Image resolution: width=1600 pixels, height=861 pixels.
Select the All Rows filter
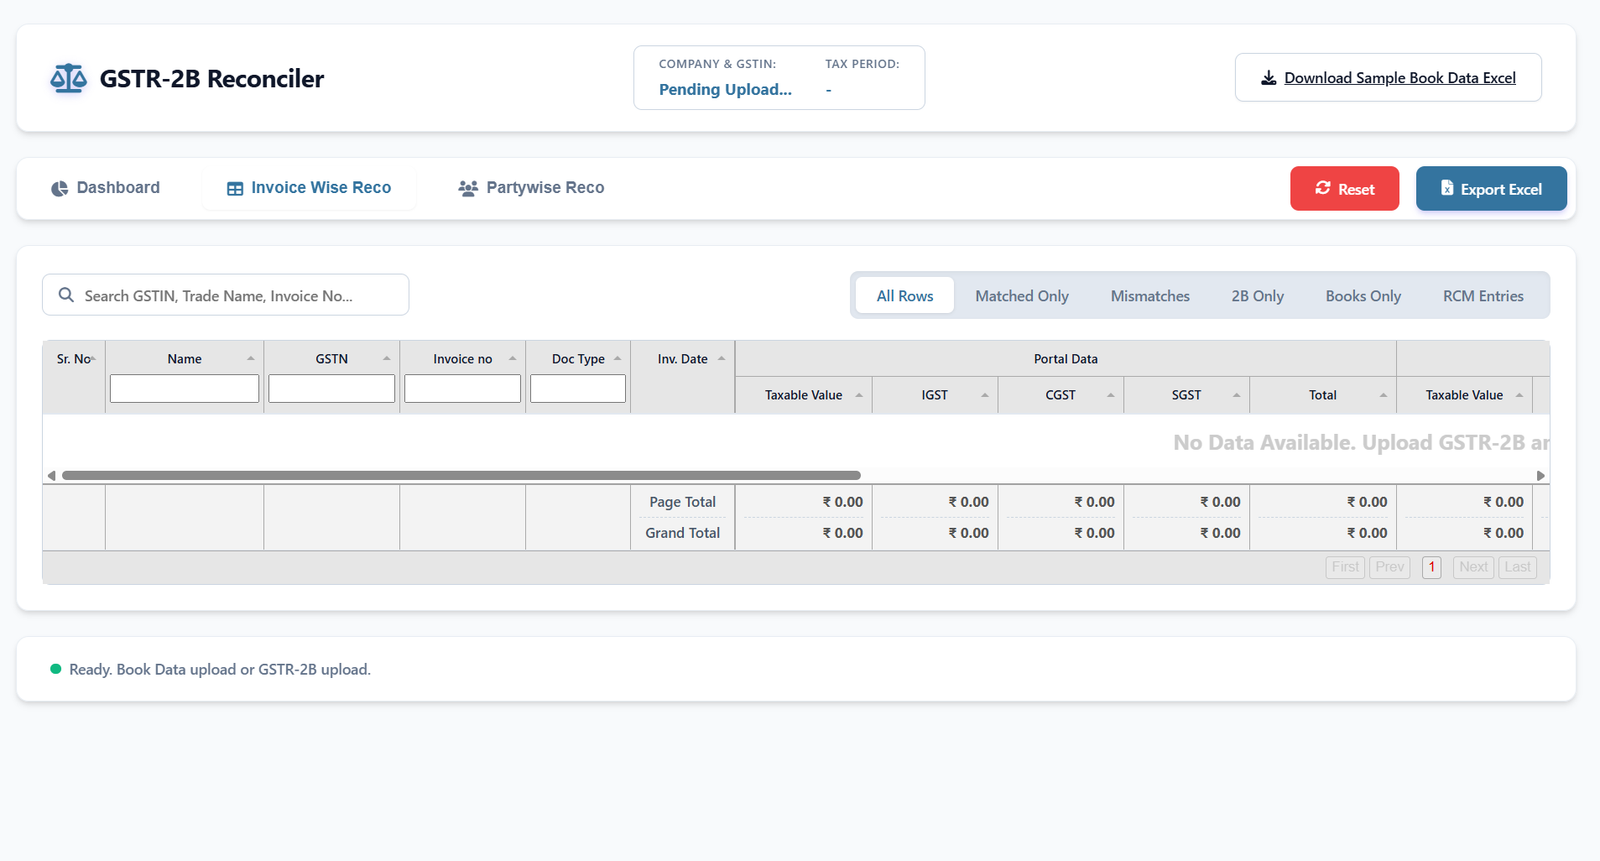coord(905,296)
